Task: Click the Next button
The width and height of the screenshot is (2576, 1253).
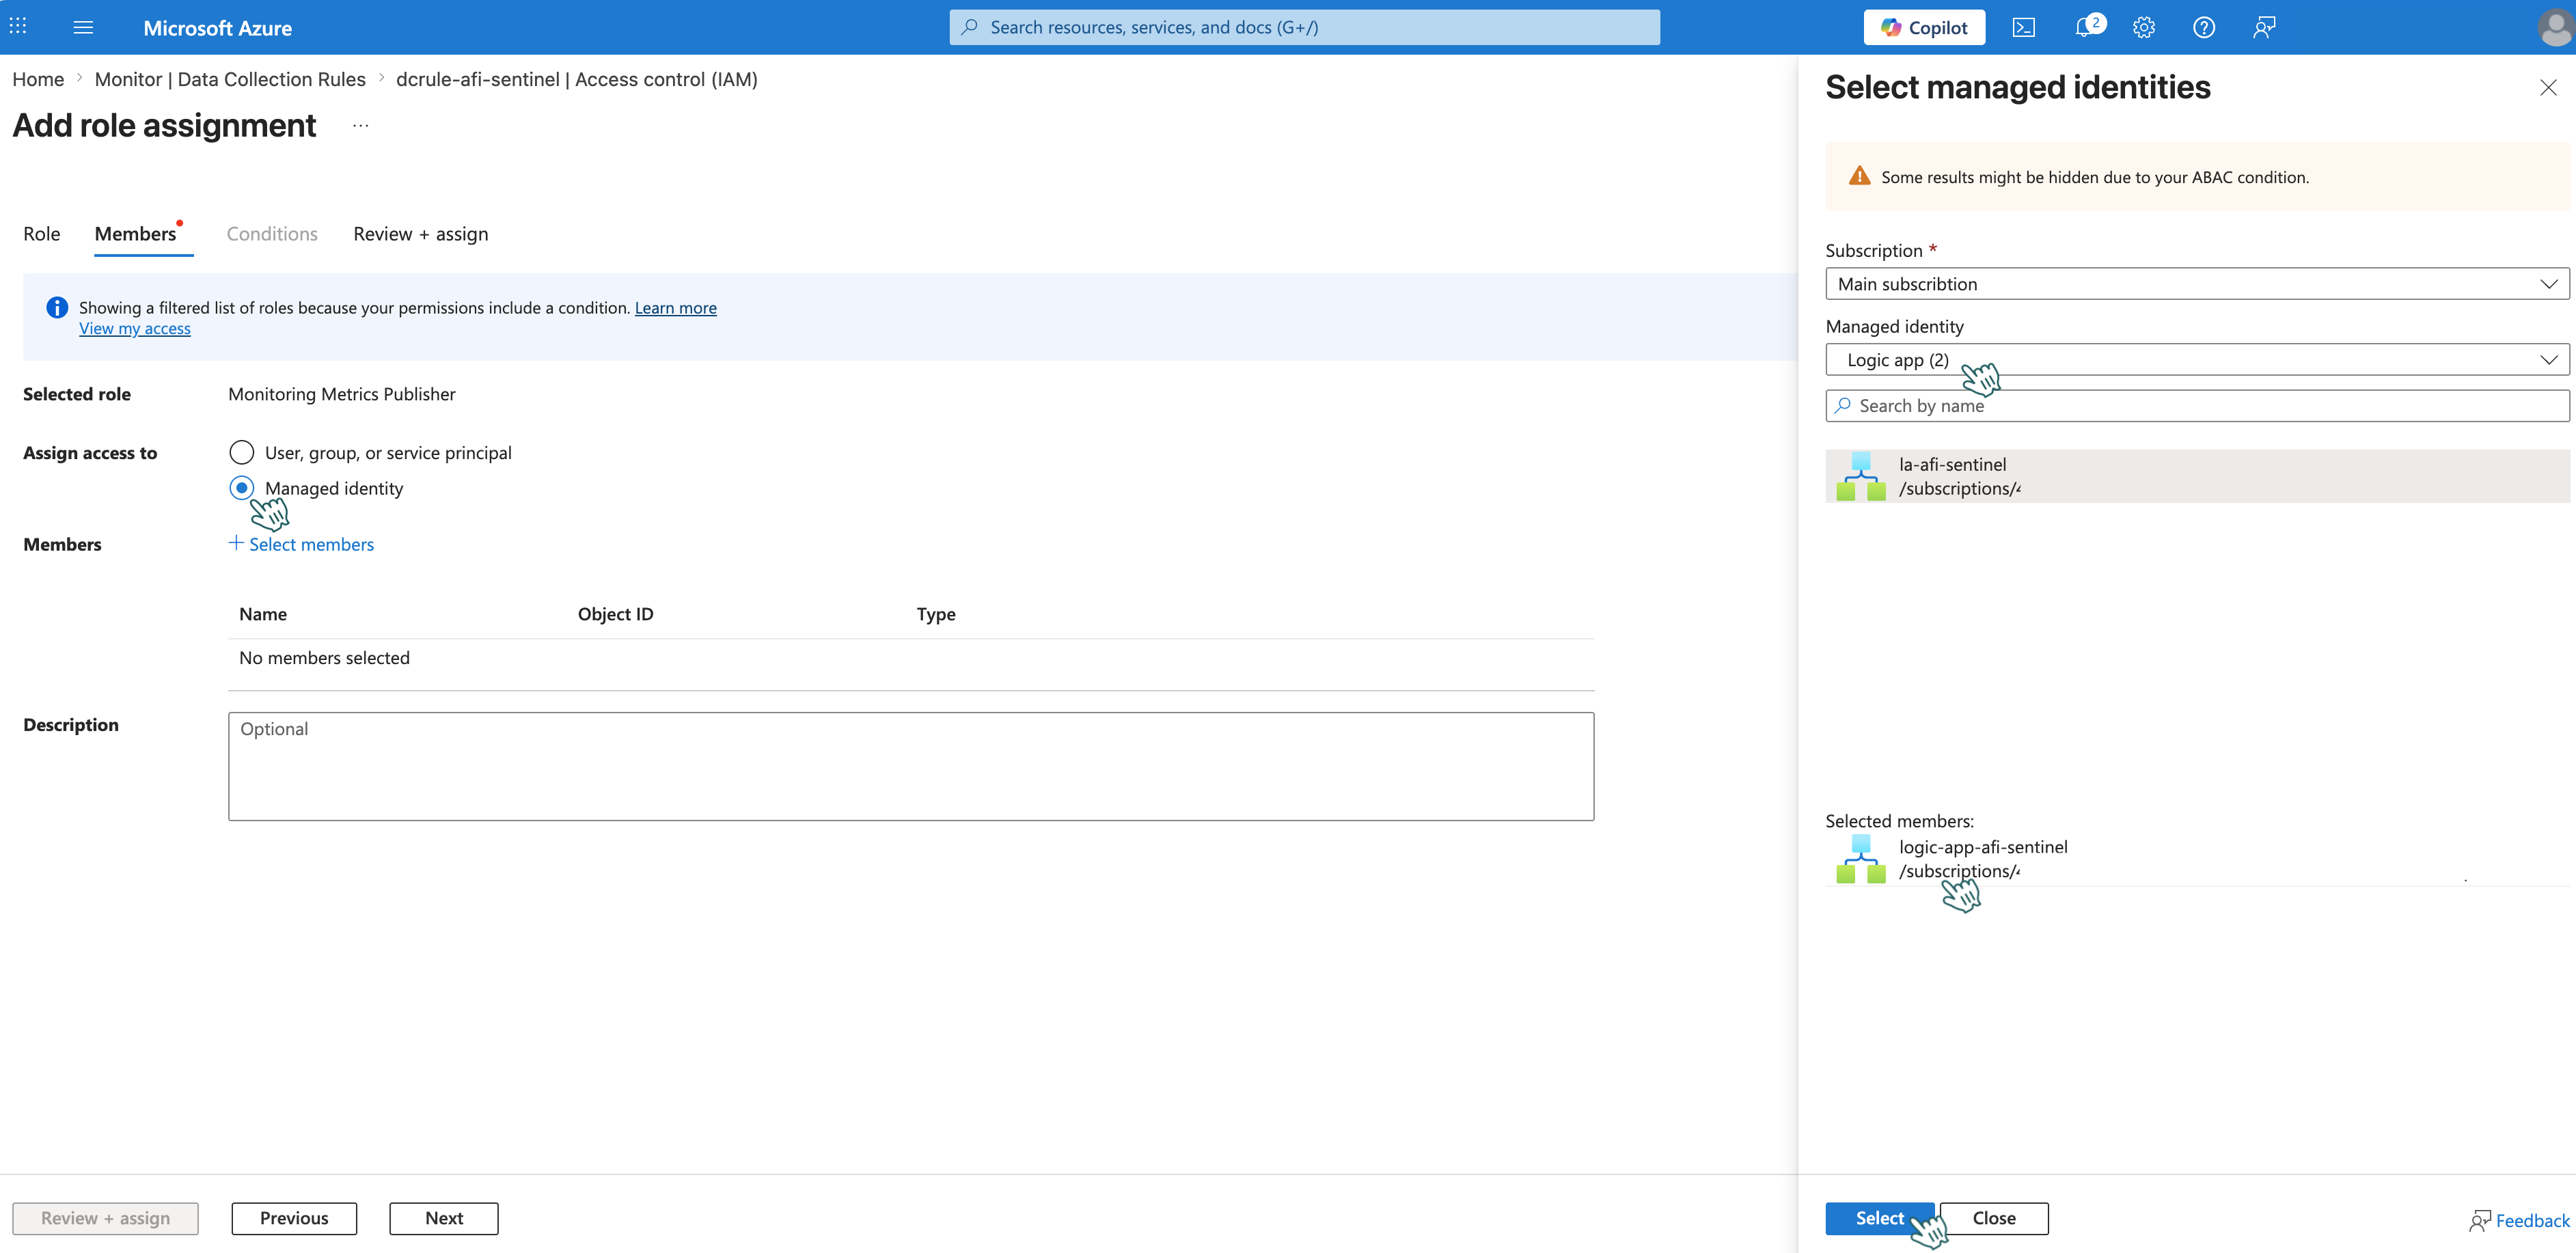Action: 444,1218
